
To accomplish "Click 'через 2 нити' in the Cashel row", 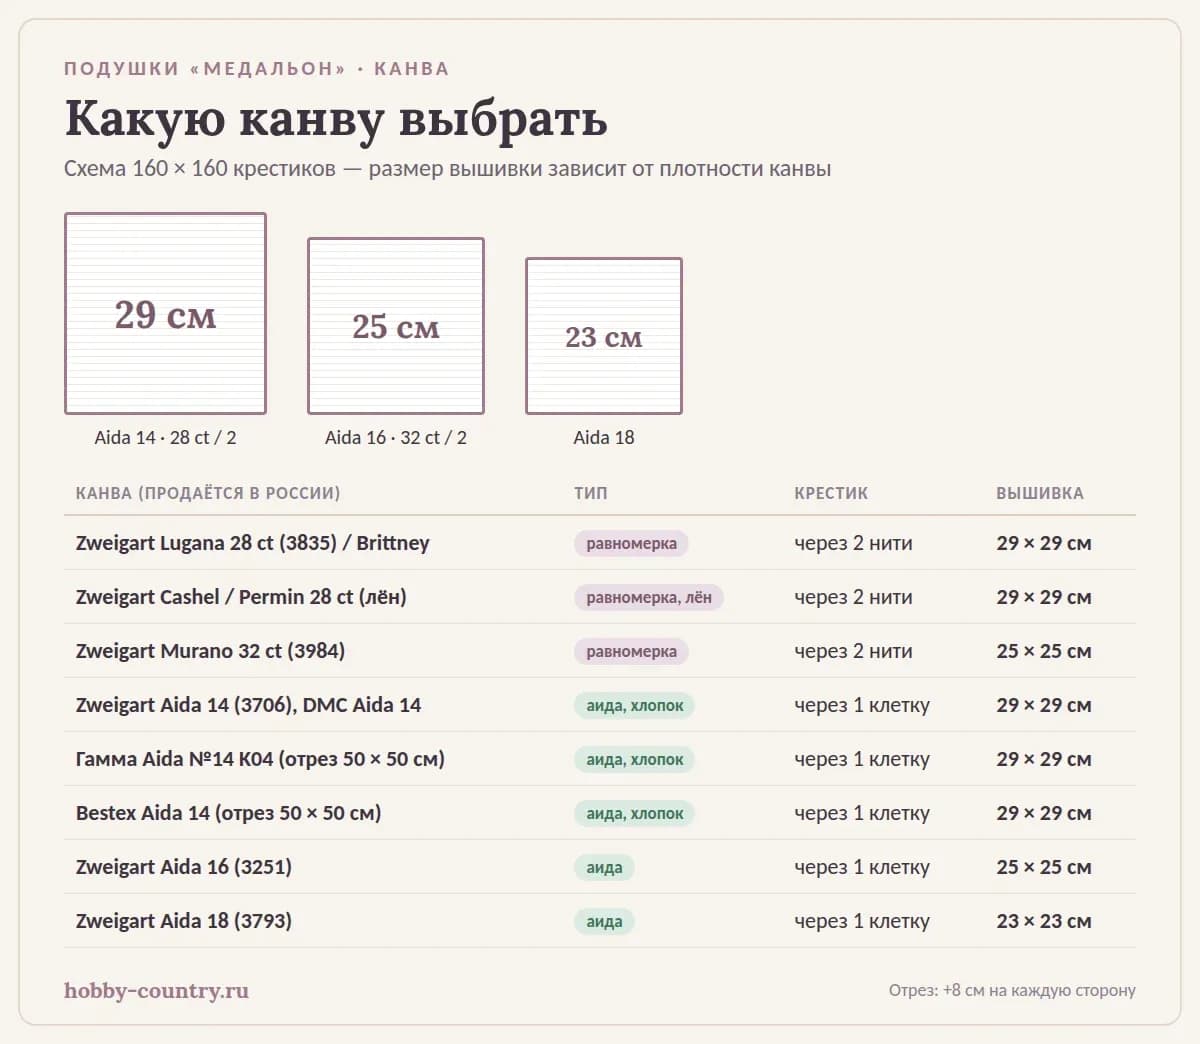I will (x=853, y=597).
